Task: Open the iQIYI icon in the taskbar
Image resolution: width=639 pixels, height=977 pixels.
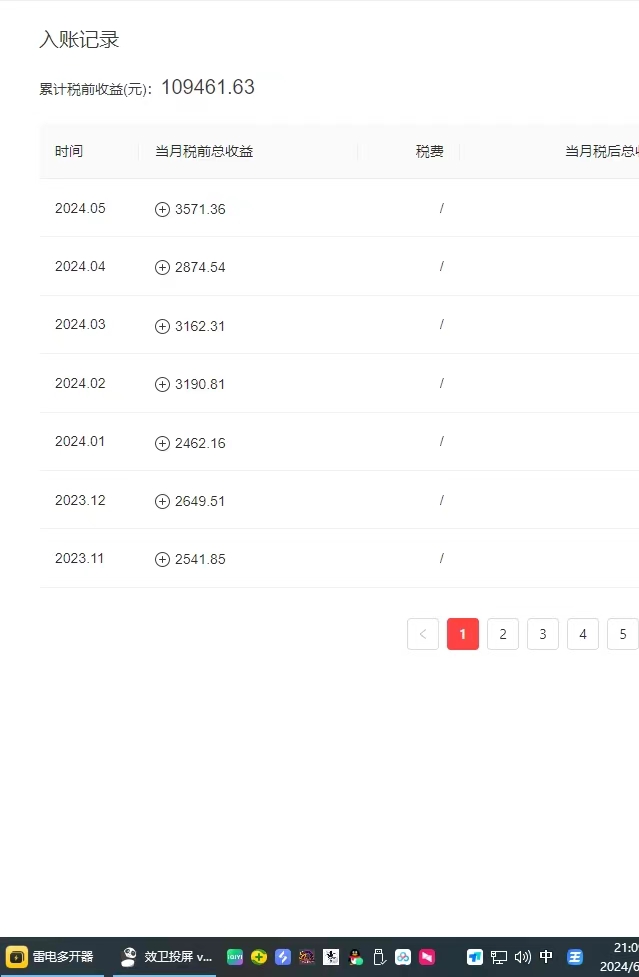Action: 235,957
